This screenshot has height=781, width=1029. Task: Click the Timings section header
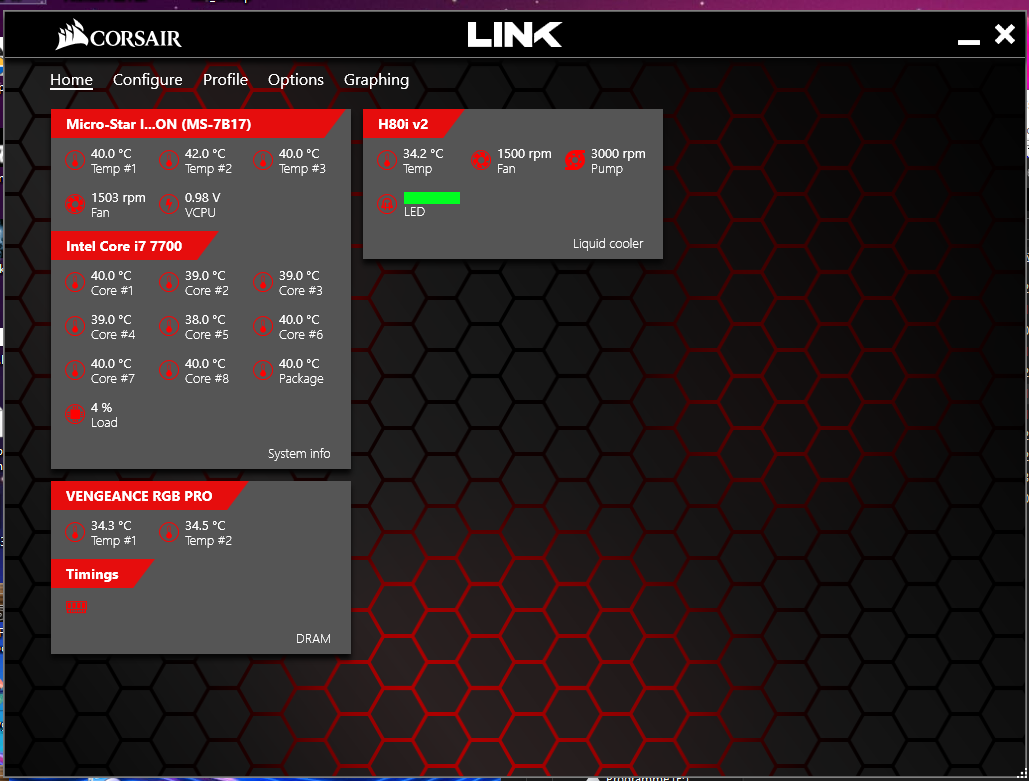point(102,574)
